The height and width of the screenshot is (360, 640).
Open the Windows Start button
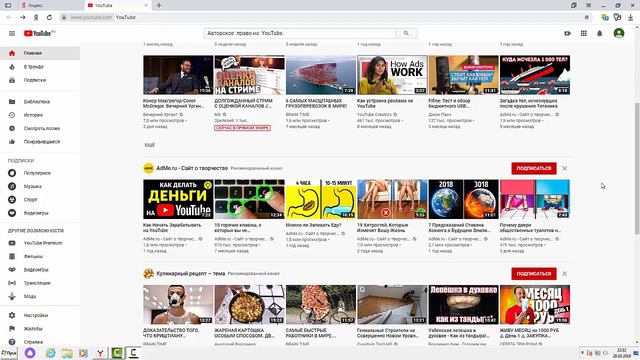point(9,353)
